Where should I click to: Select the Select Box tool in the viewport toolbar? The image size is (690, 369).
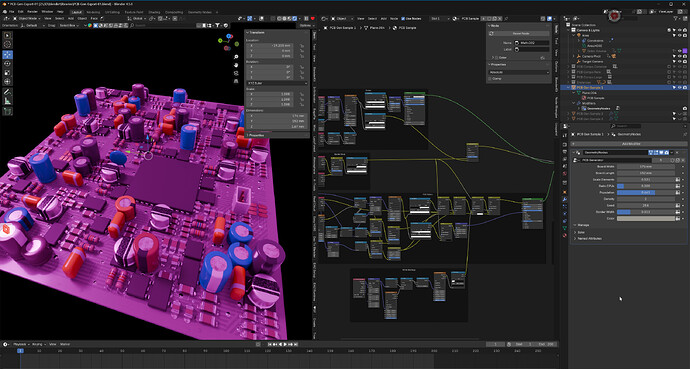[x=8, y=35]
